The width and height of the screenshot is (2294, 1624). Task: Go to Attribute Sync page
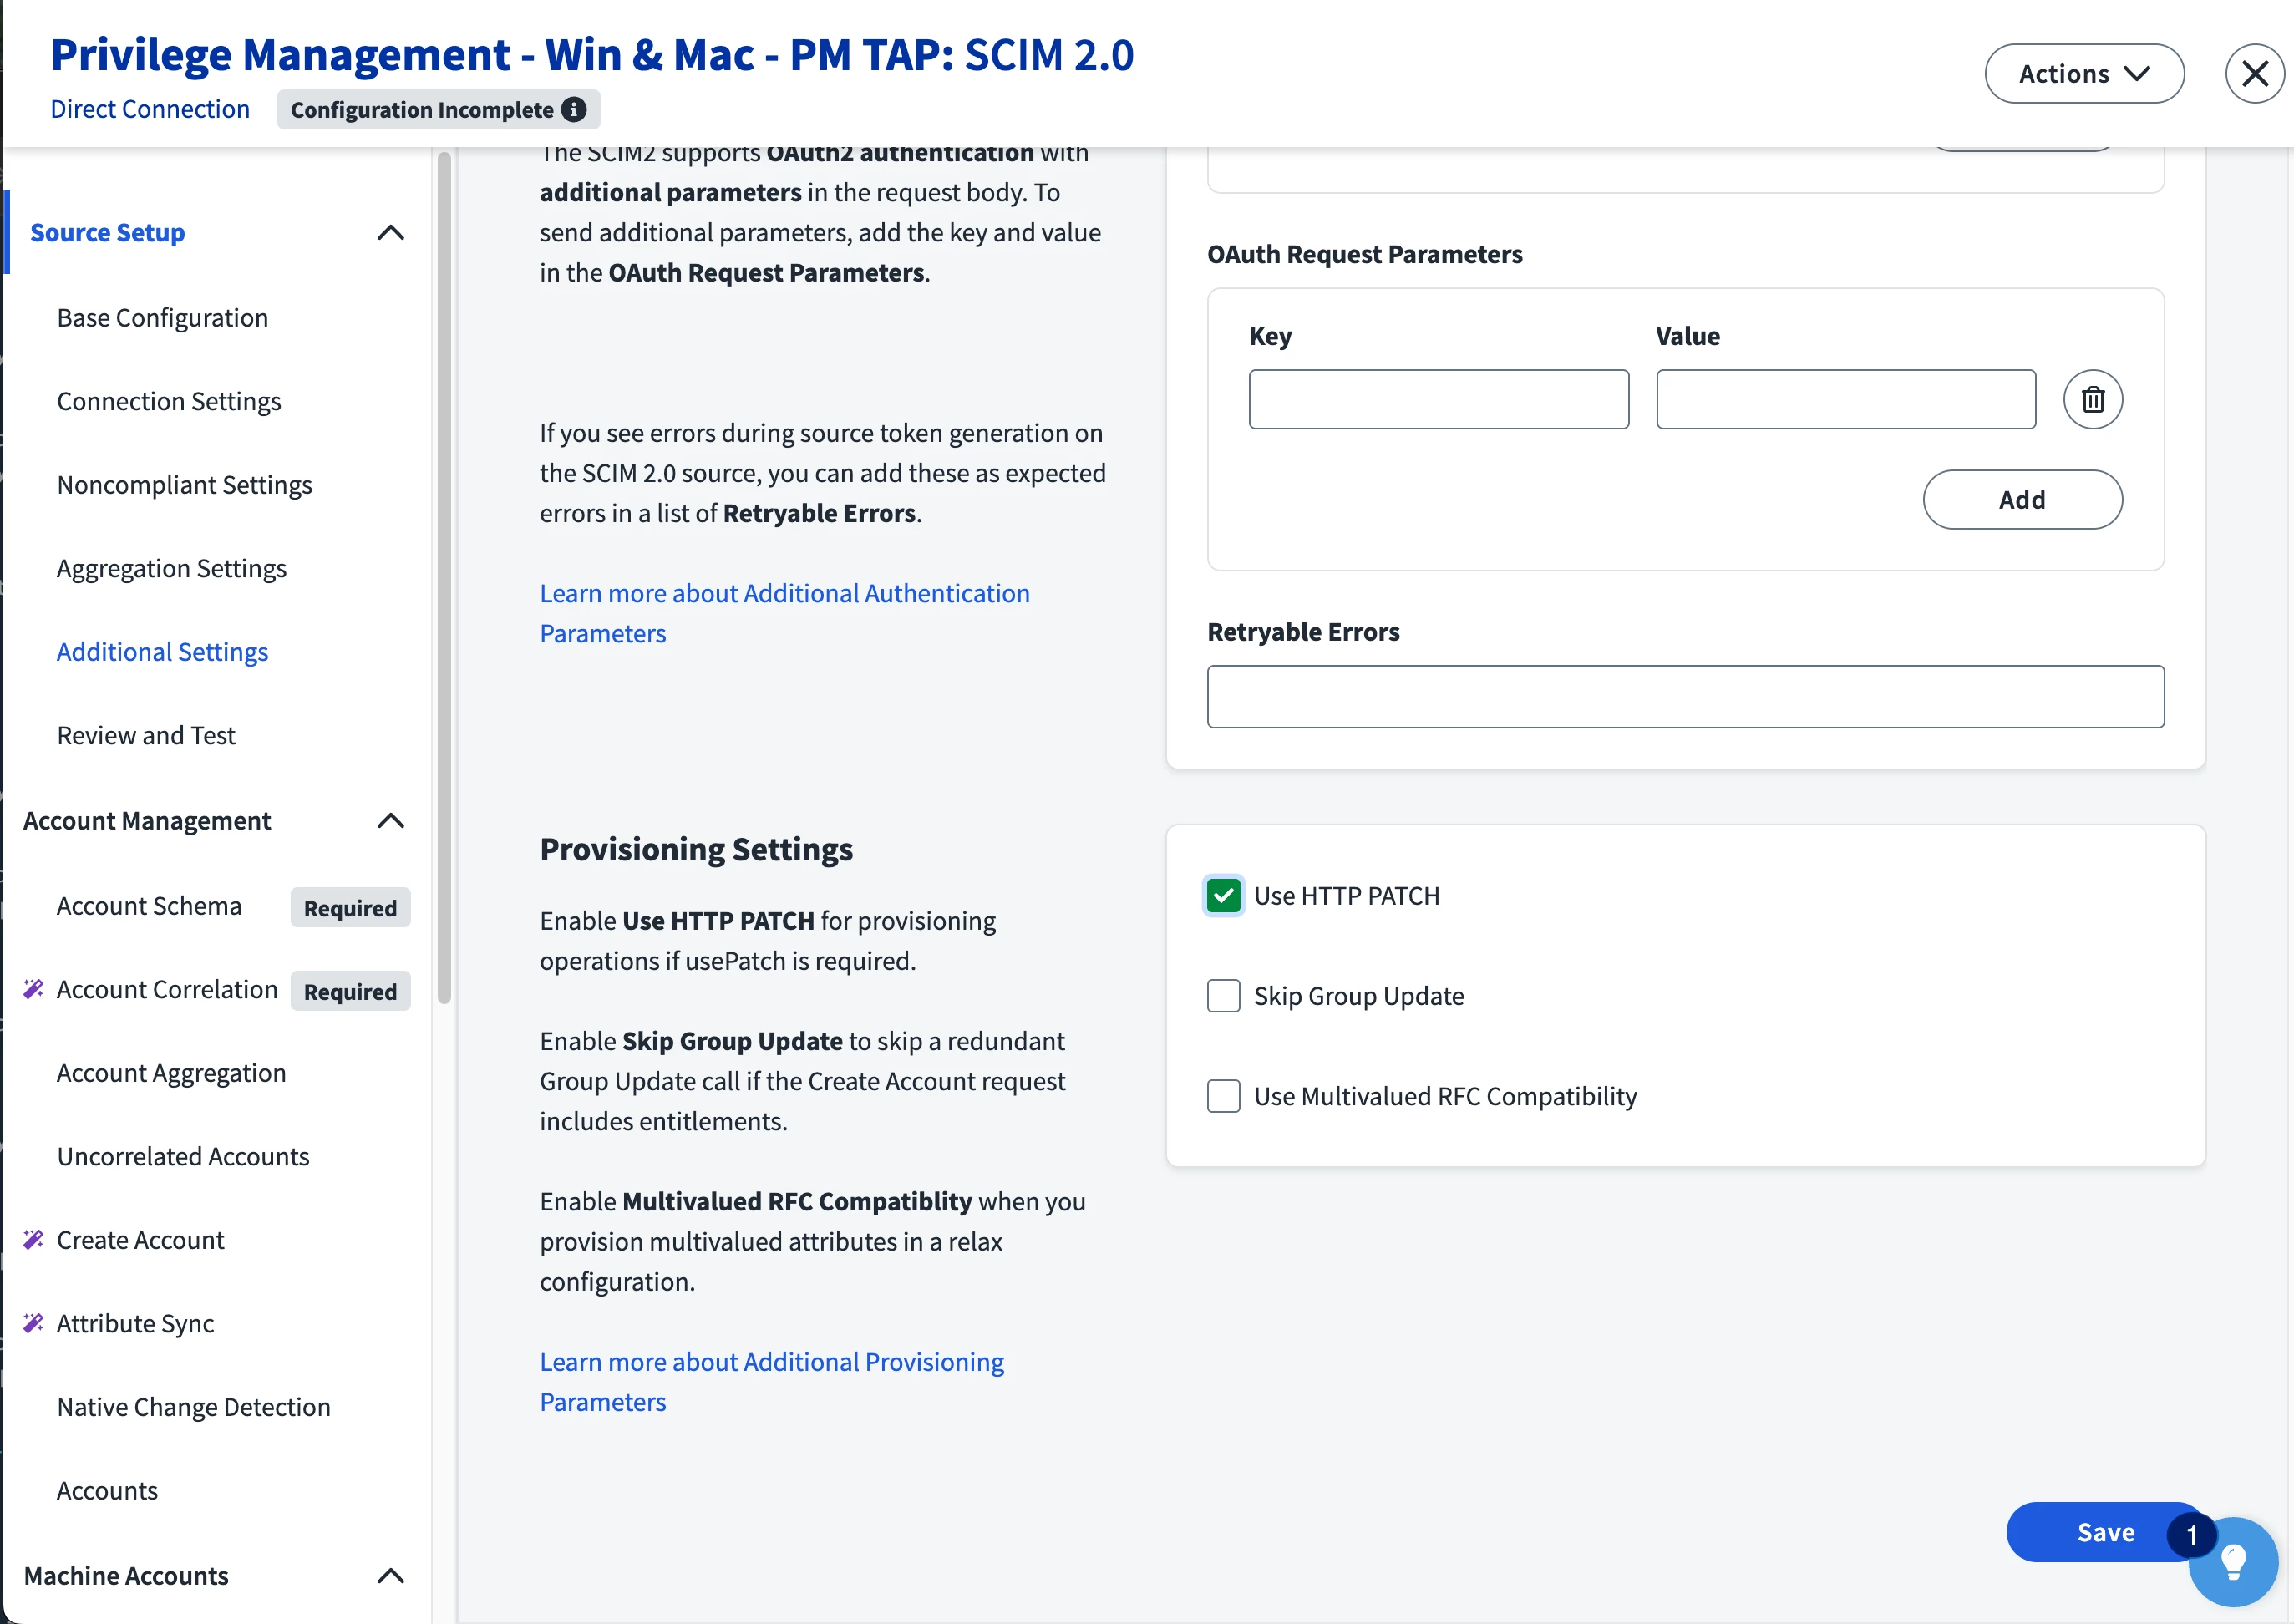(135, 1323)
